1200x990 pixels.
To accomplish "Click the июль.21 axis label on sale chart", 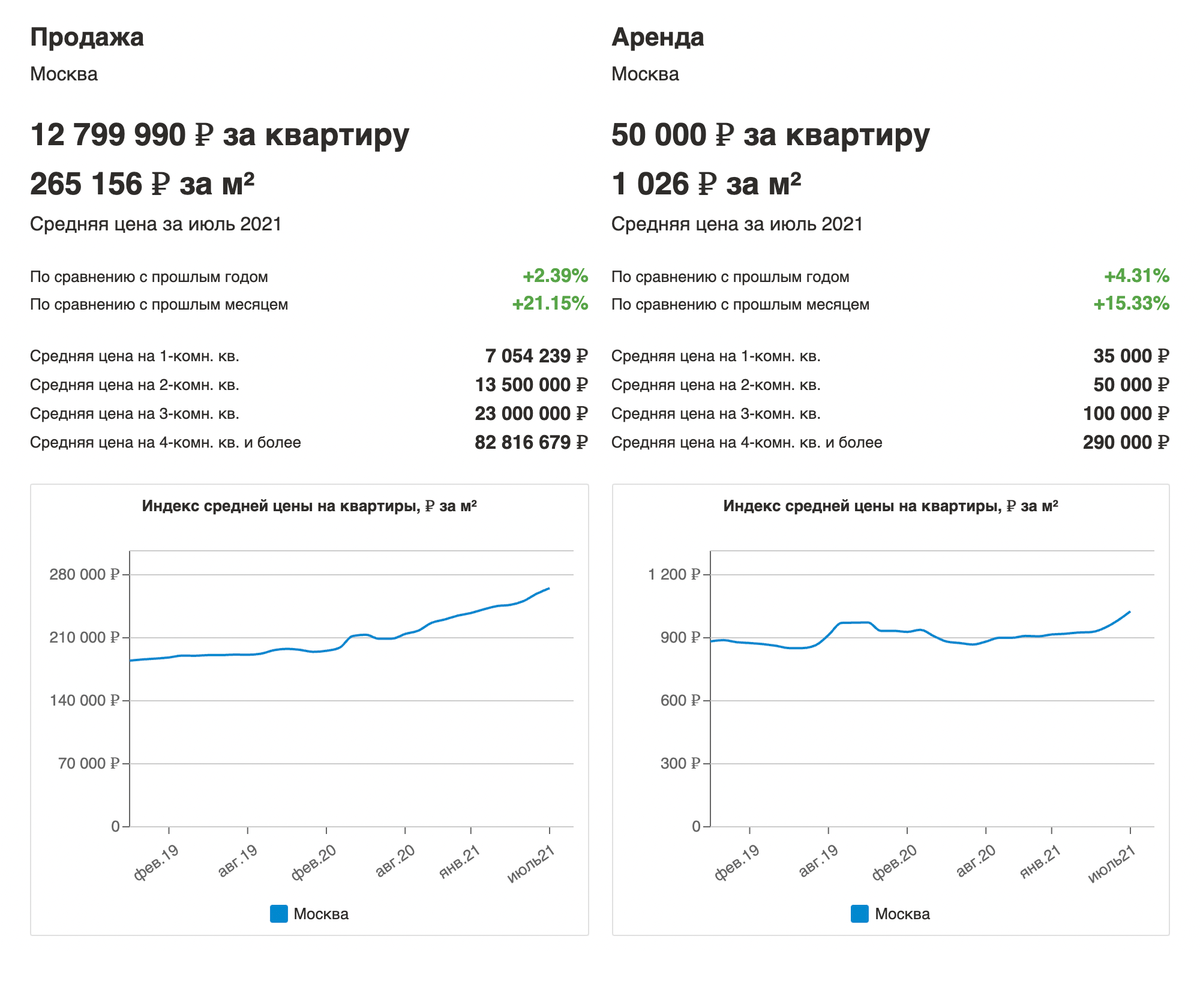I will (x=530, y=861).
